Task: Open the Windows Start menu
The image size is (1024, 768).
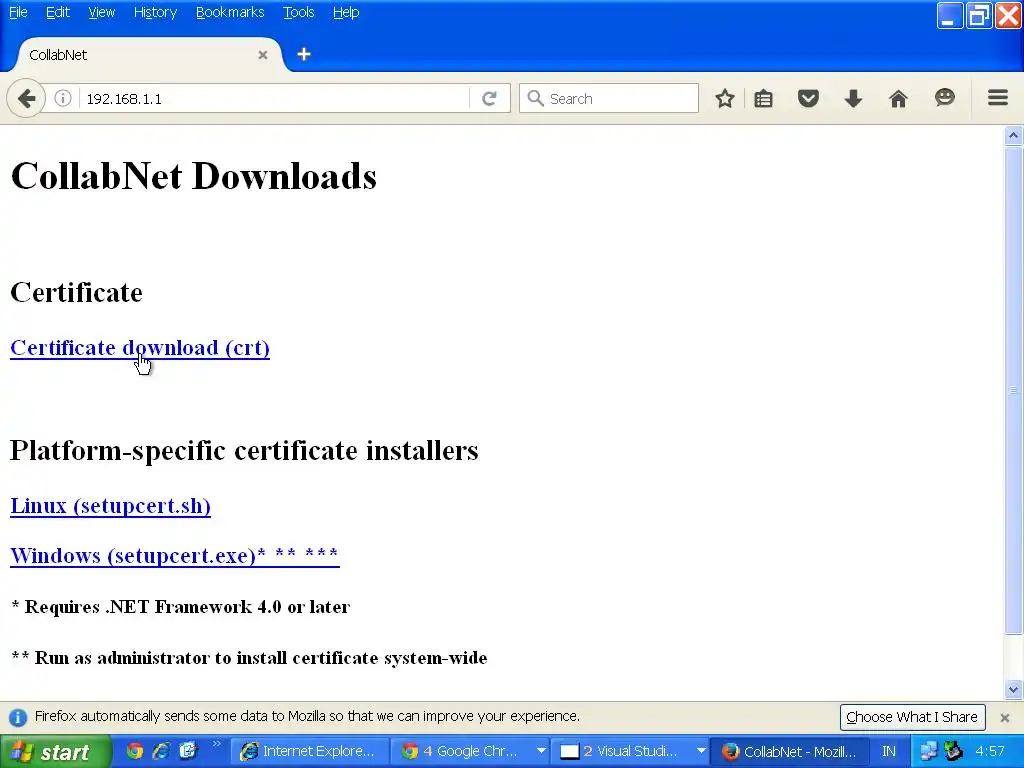Action: (55, 752)
